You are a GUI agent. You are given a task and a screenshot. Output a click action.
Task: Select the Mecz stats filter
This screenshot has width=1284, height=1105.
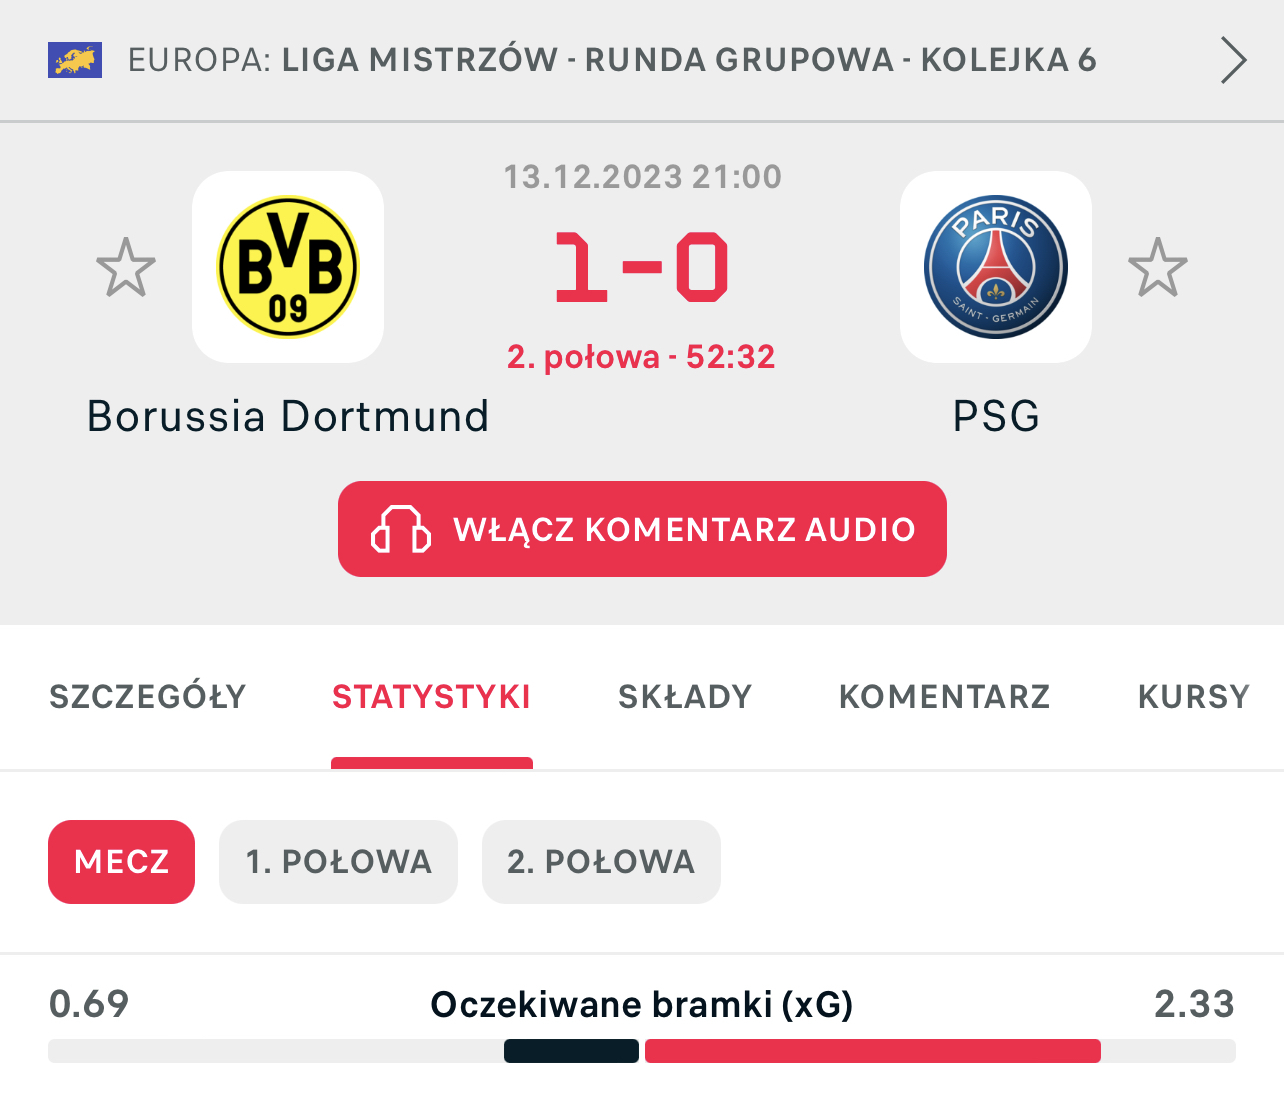coord(121,862)
